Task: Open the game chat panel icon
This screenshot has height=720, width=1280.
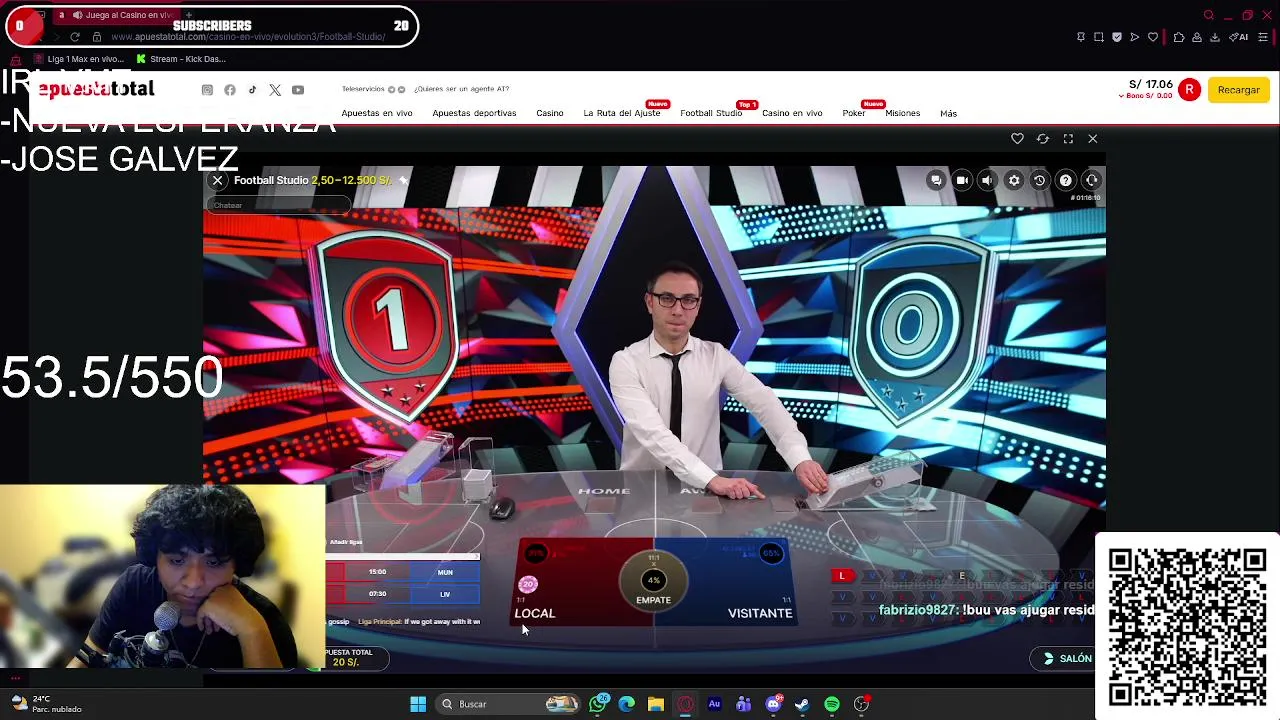Action: [936, 180]
